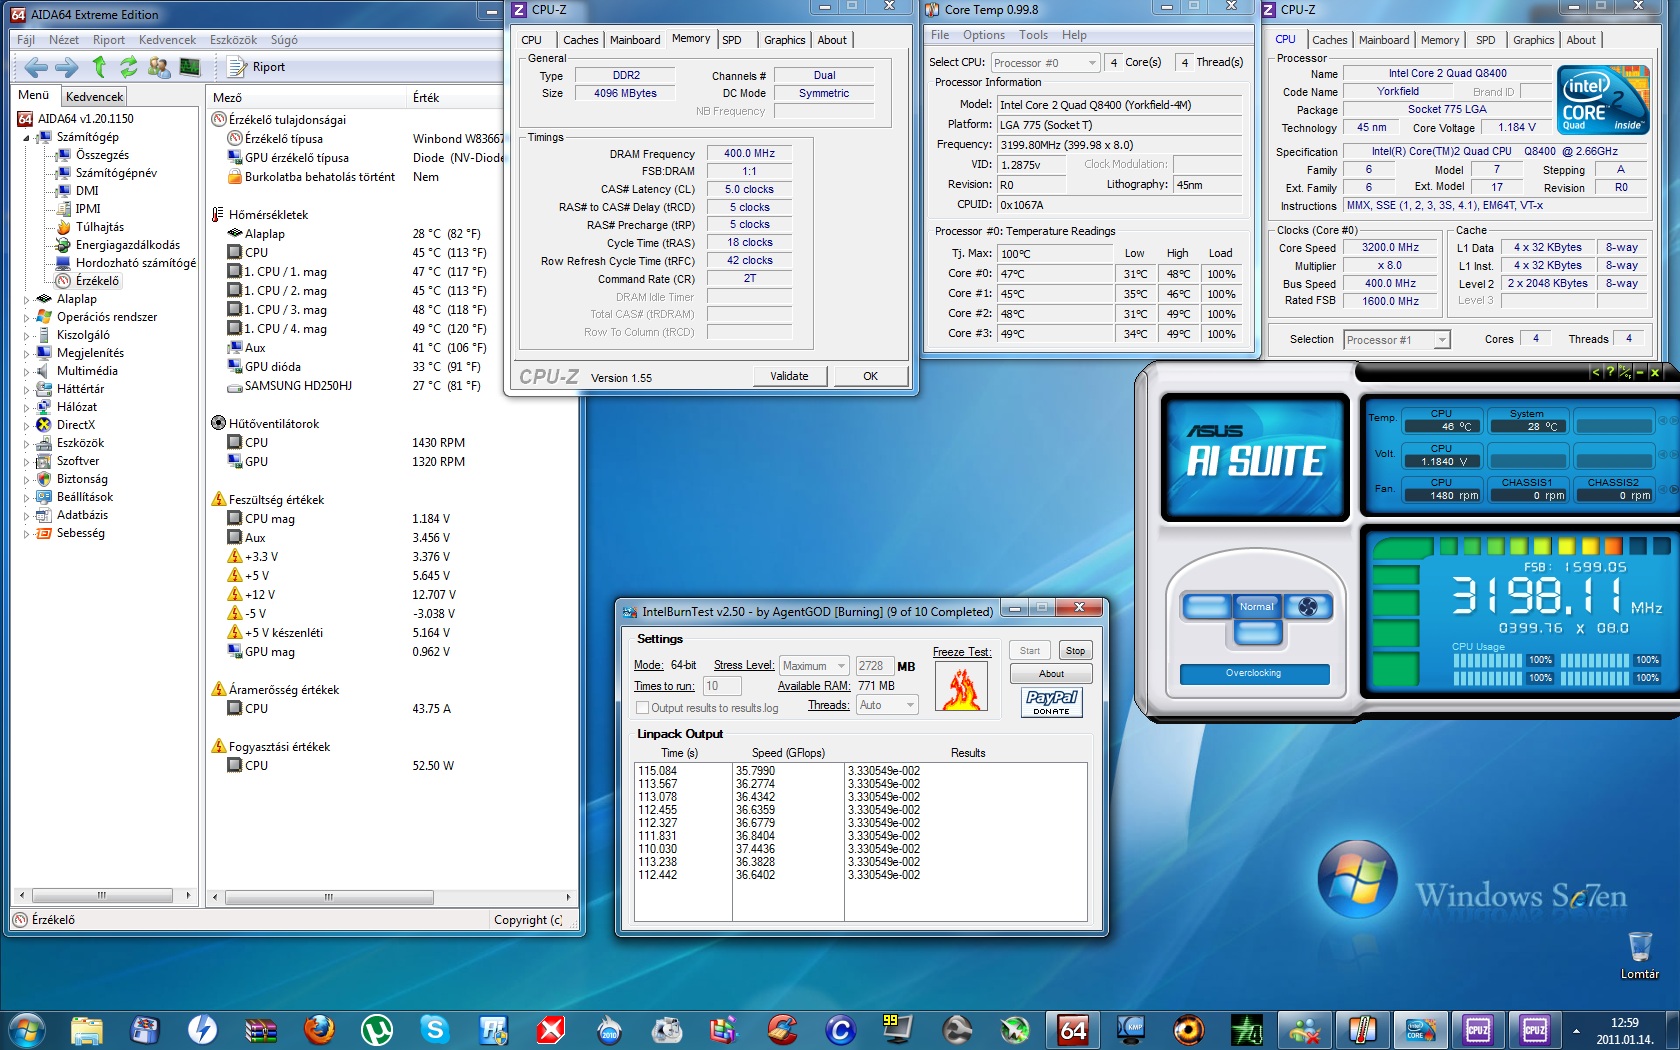Click the green monitor icon in AIDA64 toolbar
Screen dimensions: 1680x1050
point(189,67)
